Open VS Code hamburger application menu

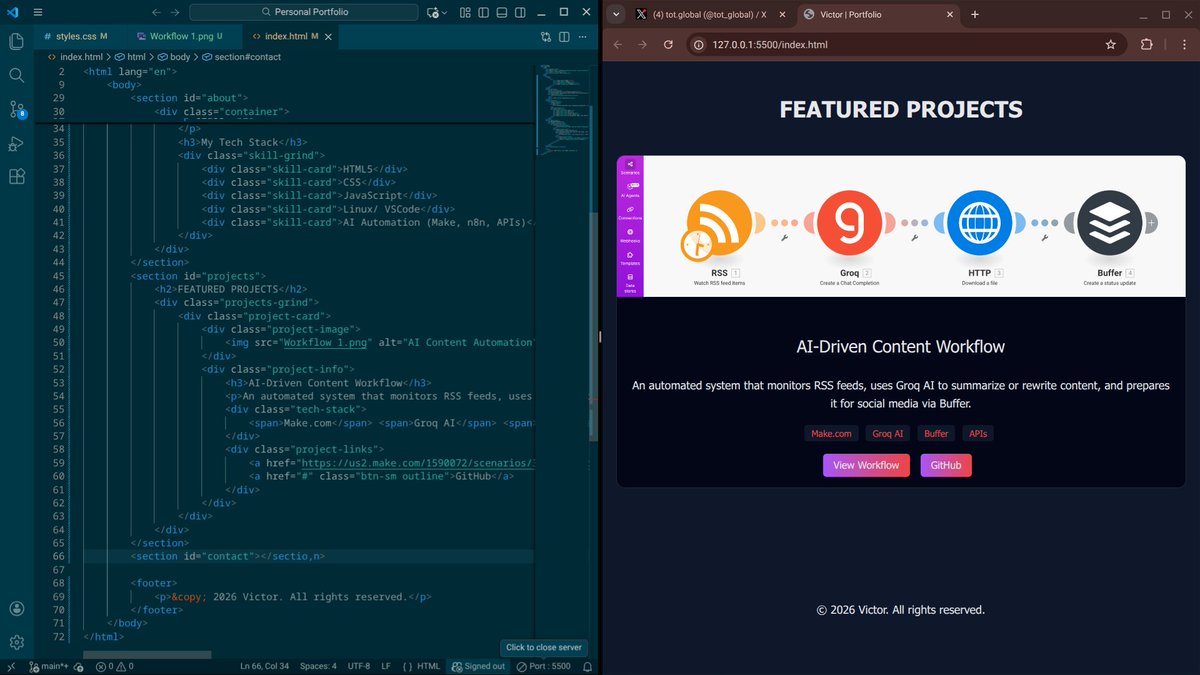37,12
